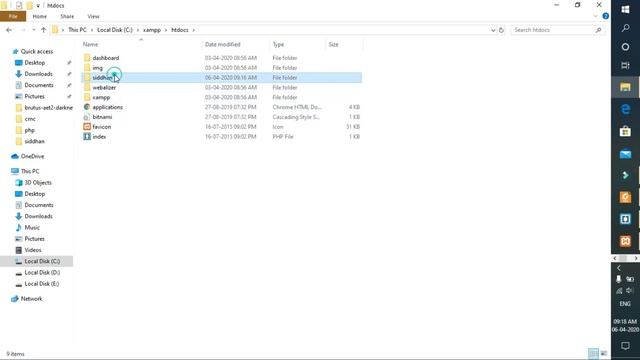Open brutus-aet2-darkne folder in sidebar
Screen dimensions: 640x360
click(49, 108)
